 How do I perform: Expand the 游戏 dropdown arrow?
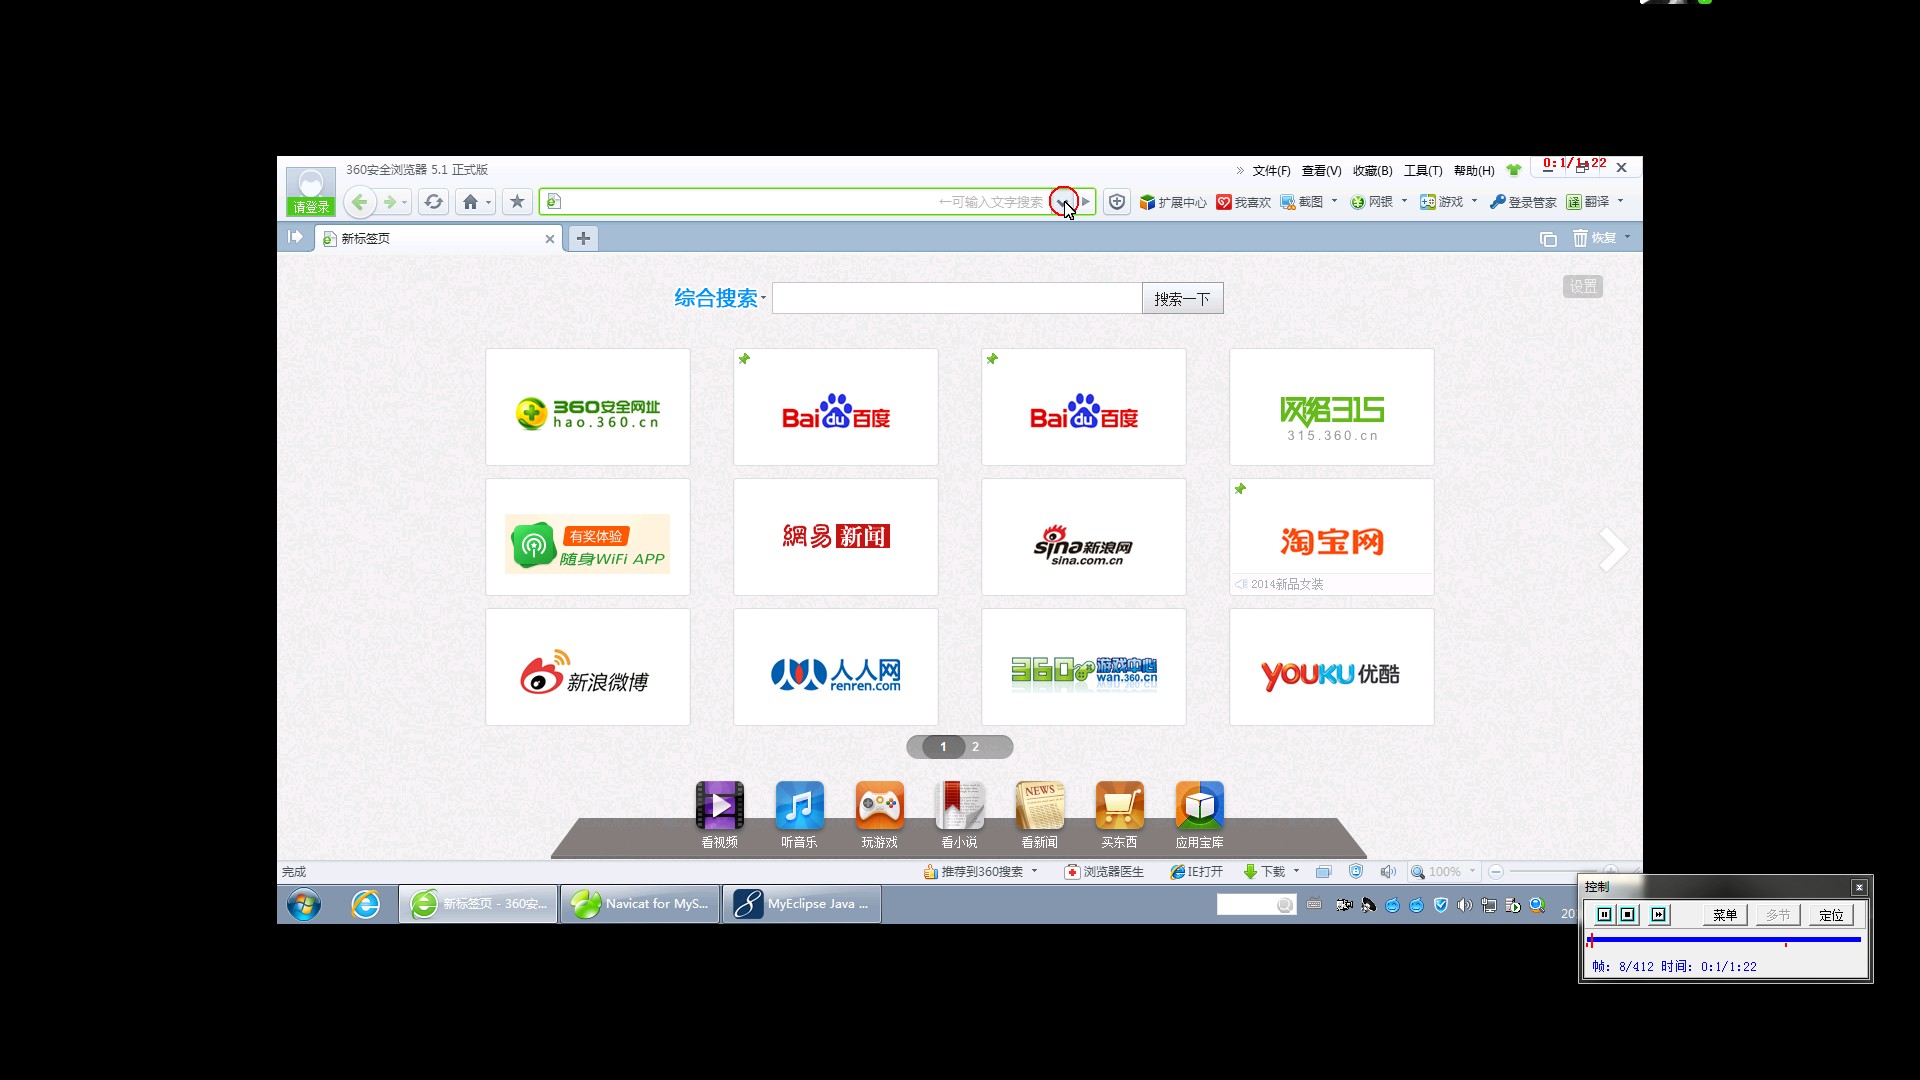click(1474, 201)
